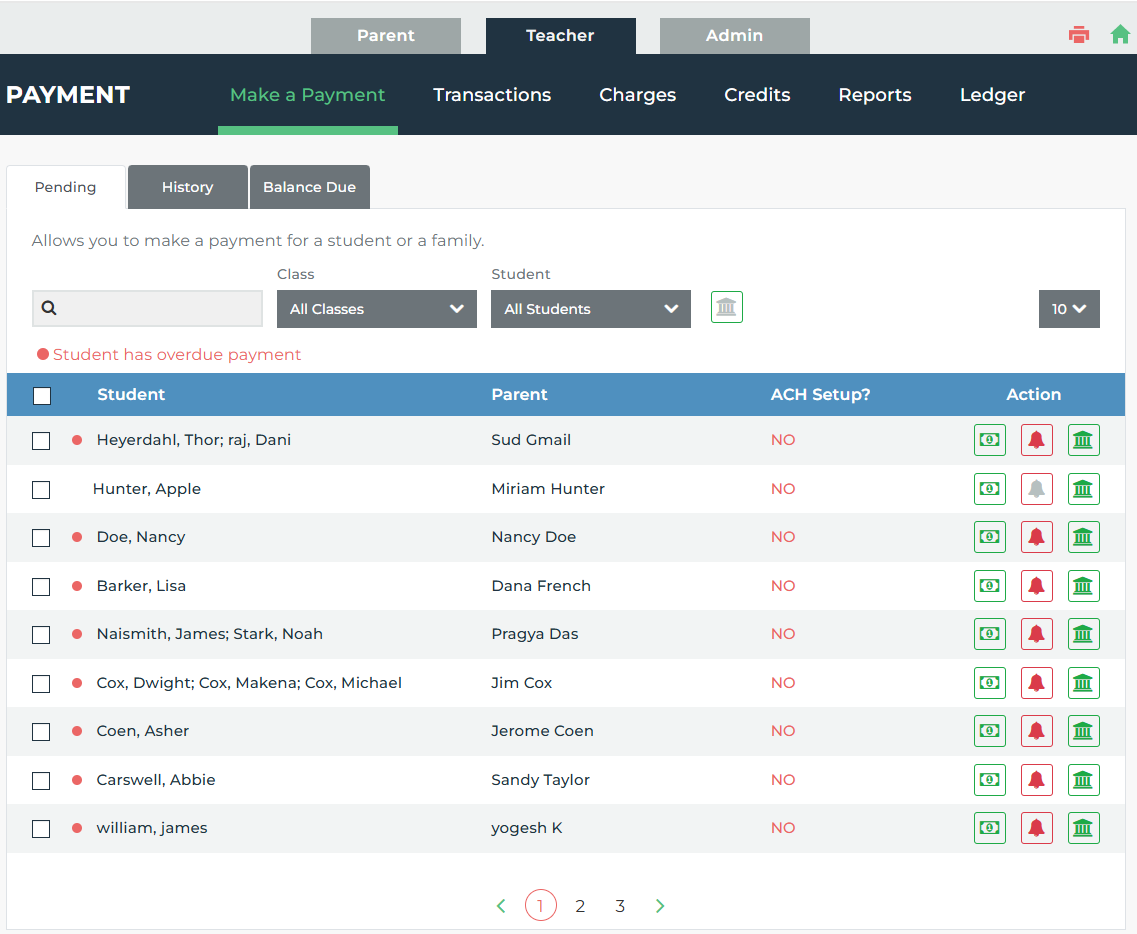
Task: Click gray bell icon for Hunter, Apple
Action: click(x=1037, y=489)
